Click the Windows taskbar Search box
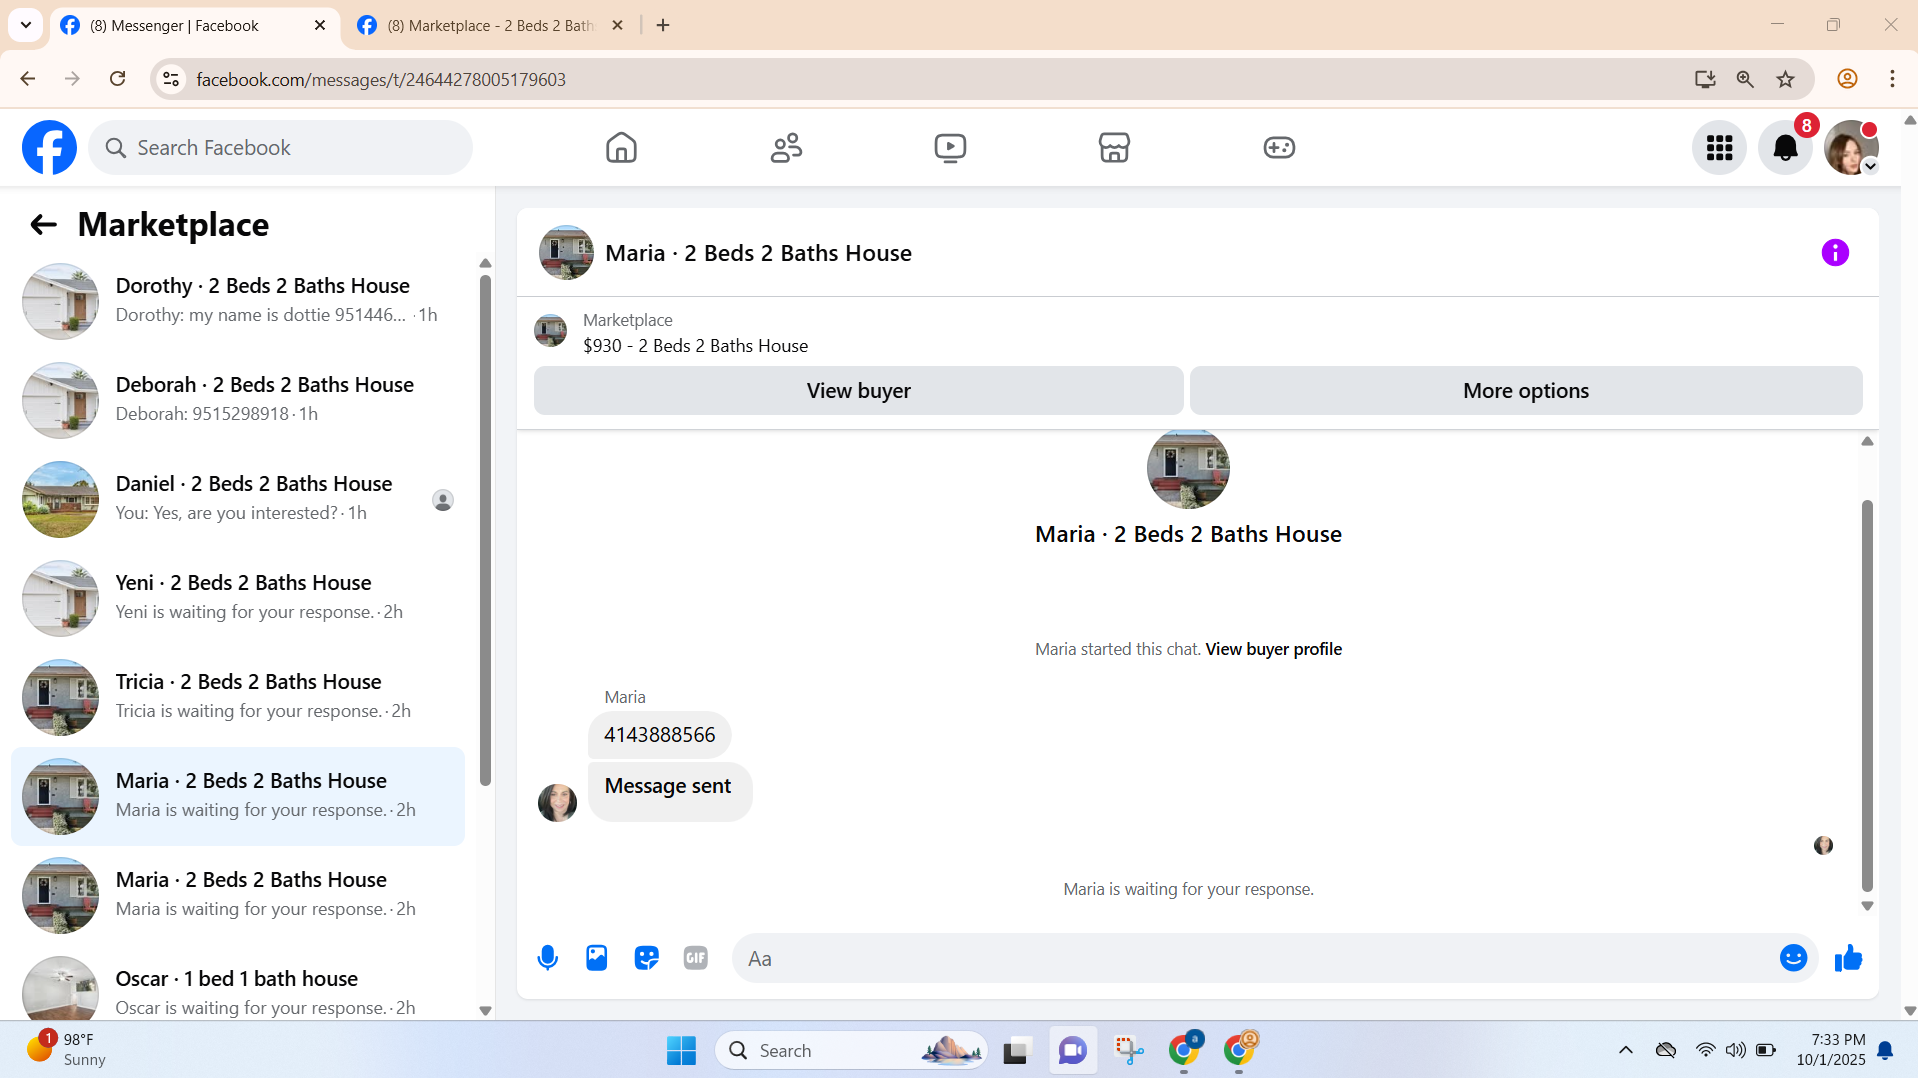 point(852,1051)
